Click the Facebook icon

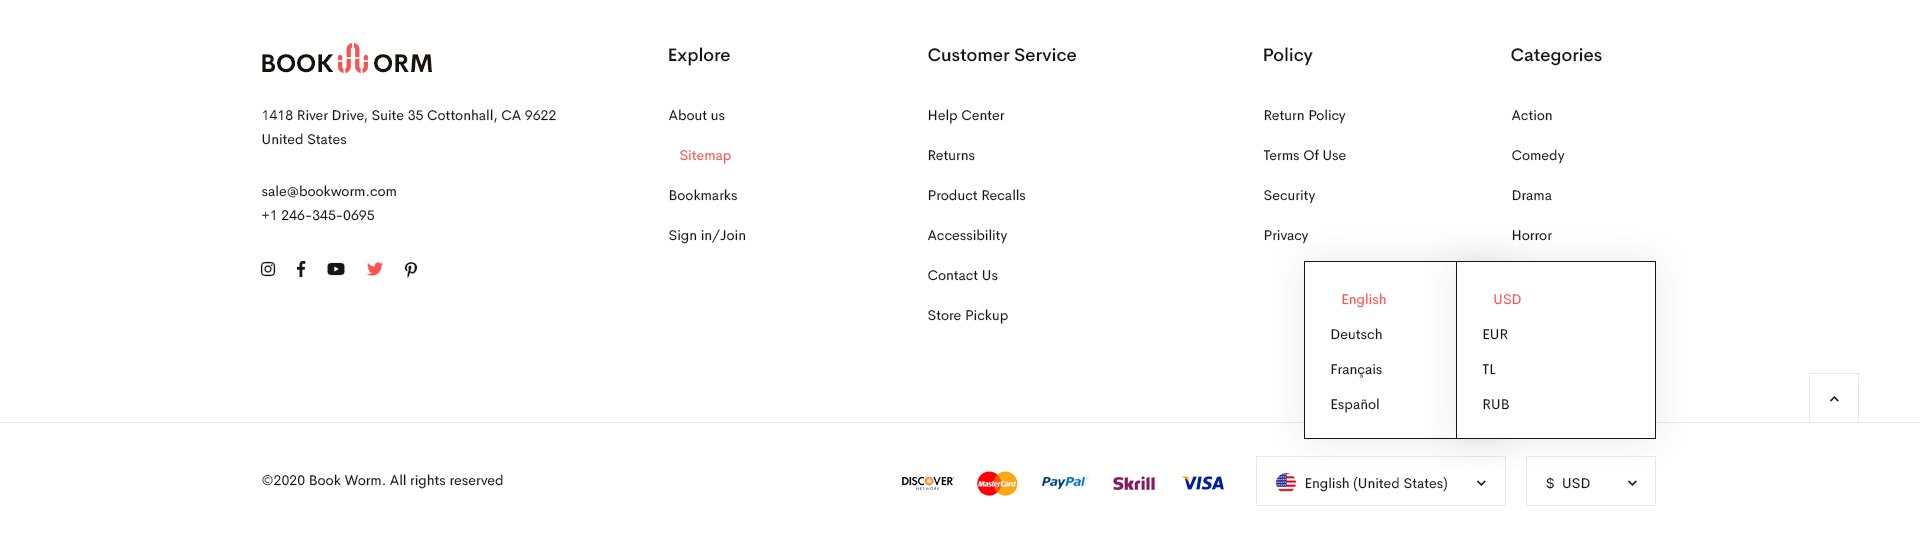tap(301, 269)
